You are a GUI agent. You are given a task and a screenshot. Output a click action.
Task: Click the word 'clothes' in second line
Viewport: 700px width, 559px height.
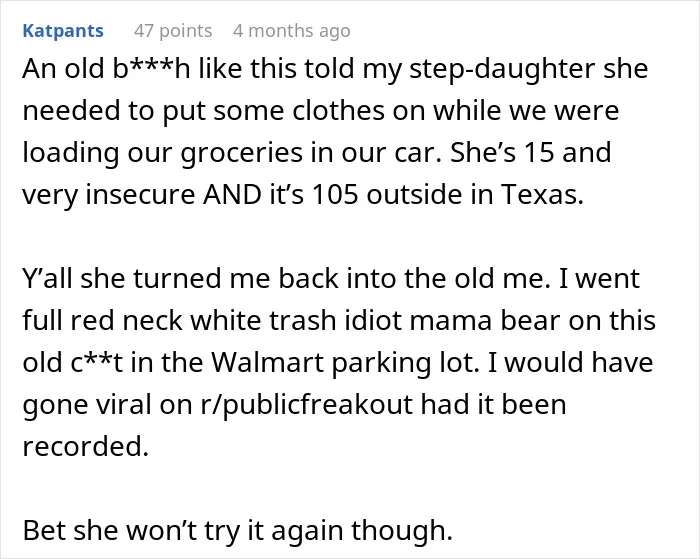[338, 111]
